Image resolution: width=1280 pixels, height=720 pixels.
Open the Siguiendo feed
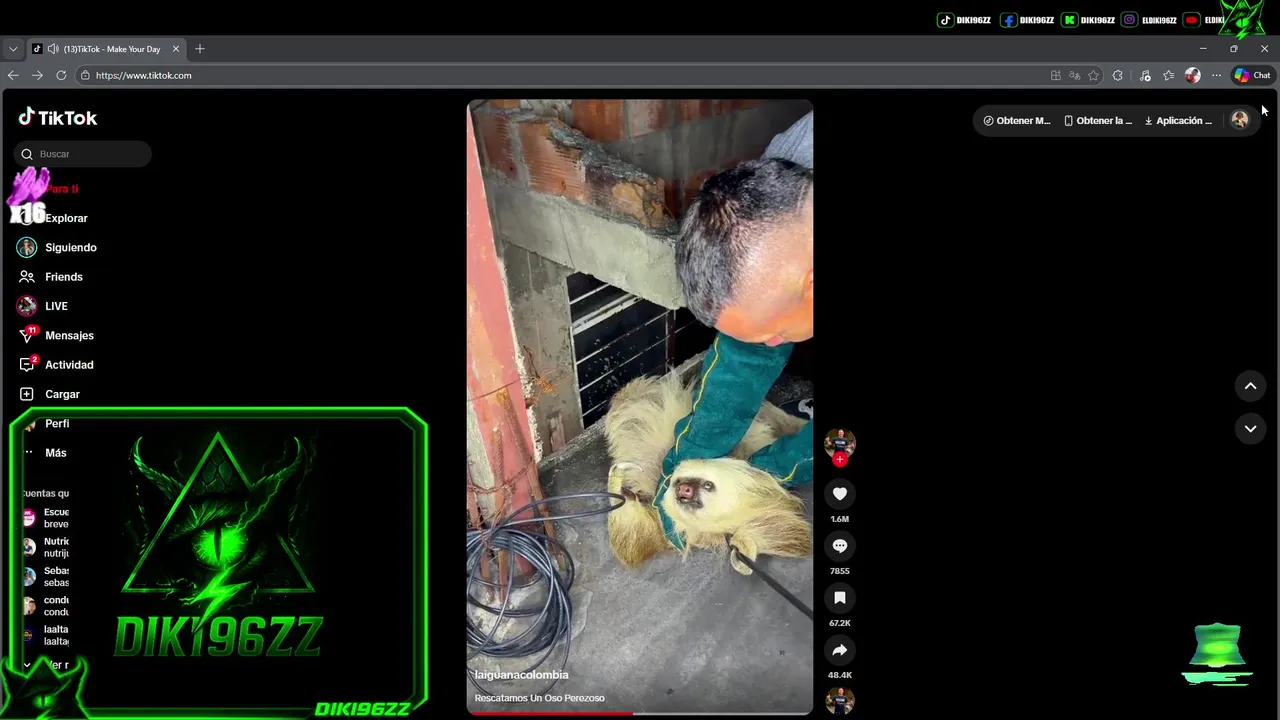pyautogui.click(x=58, y=247)
